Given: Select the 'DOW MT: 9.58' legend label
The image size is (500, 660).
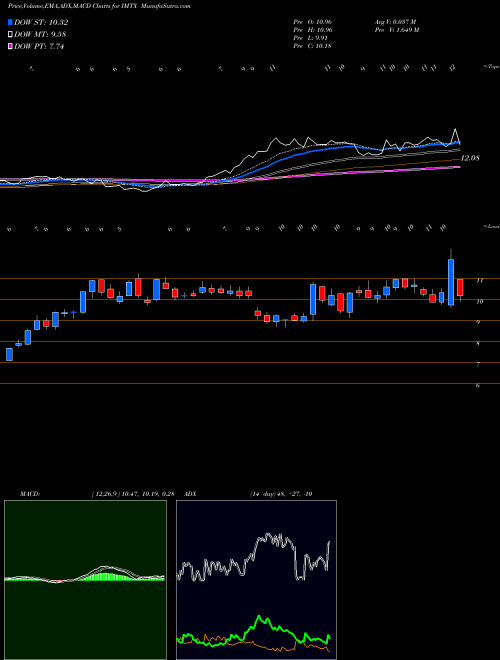Looking at the screenshot, I should tap(40, 35).
